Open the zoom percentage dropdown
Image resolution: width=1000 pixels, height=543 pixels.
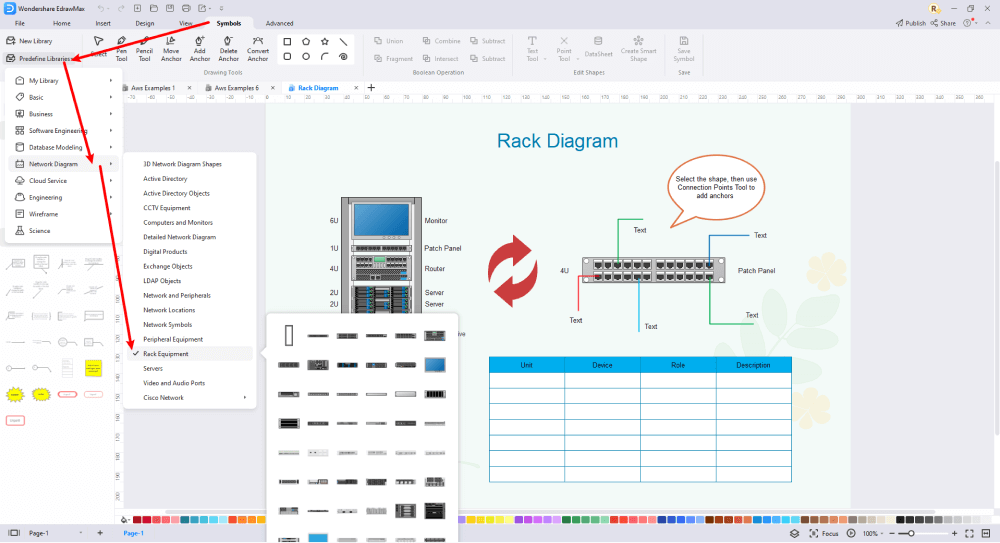click(874, 533)
